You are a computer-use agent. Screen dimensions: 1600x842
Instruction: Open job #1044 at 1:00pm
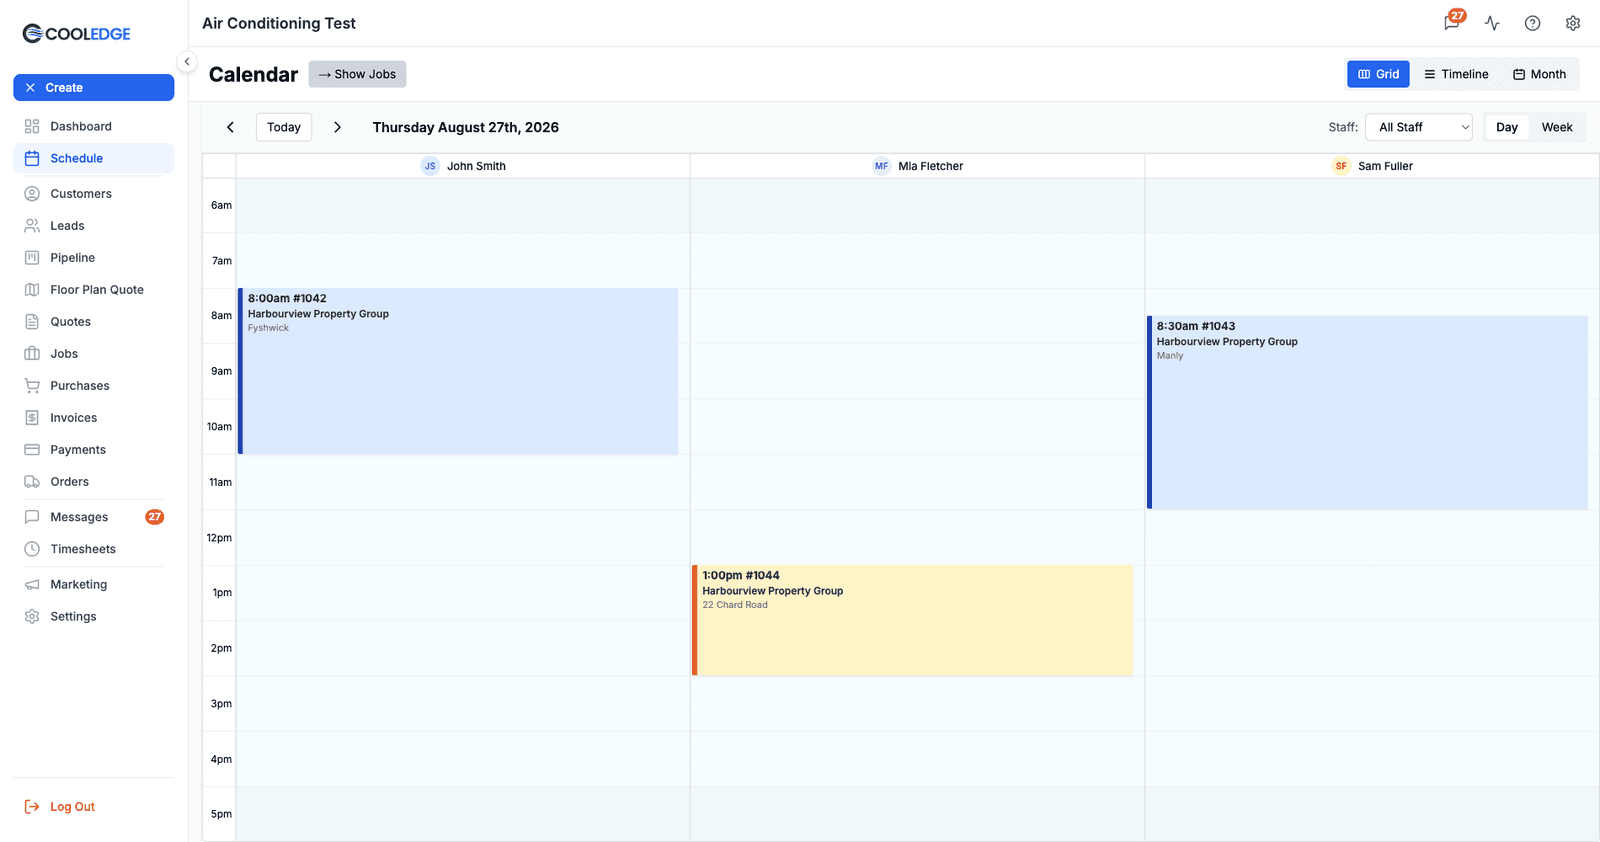click(x=913, y=620)
